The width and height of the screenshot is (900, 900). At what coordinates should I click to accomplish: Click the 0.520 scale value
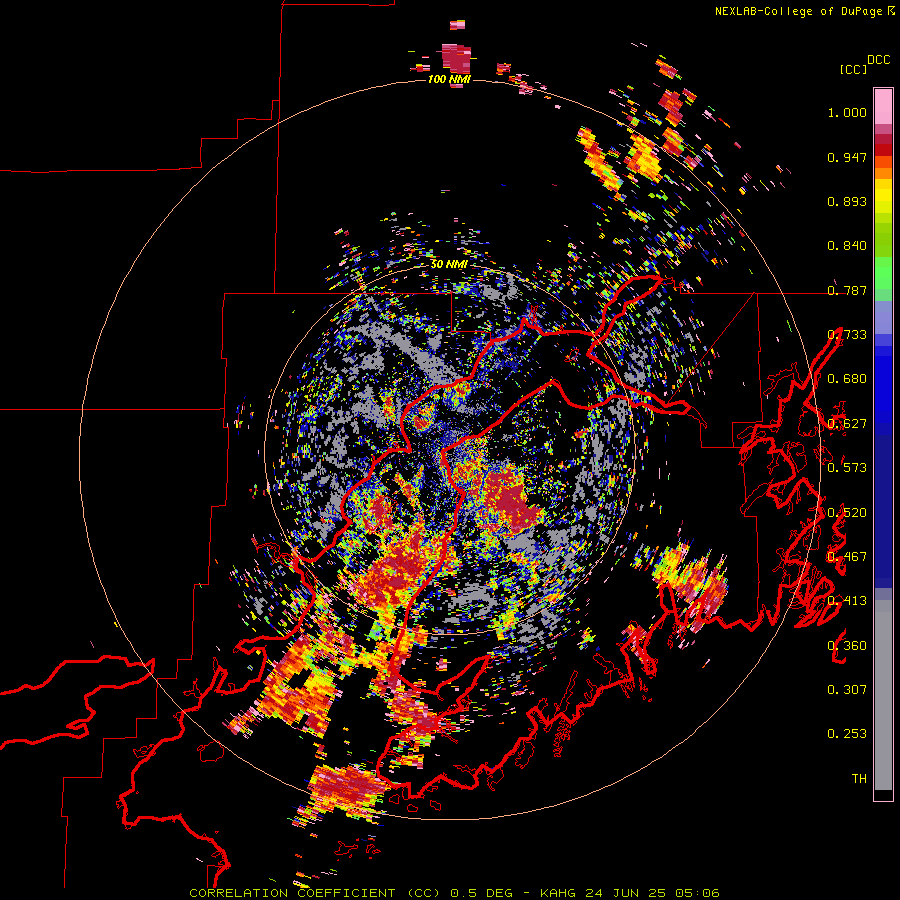click(x=847, y=513)
